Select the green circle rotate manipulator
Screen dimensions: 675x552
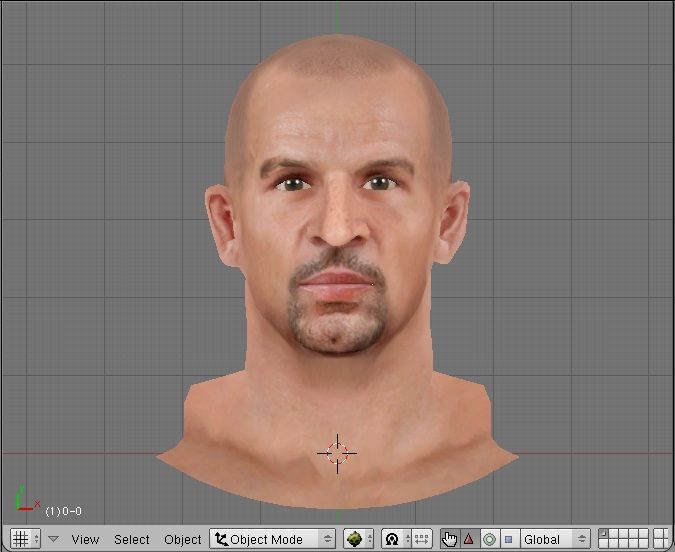(489, 539)
